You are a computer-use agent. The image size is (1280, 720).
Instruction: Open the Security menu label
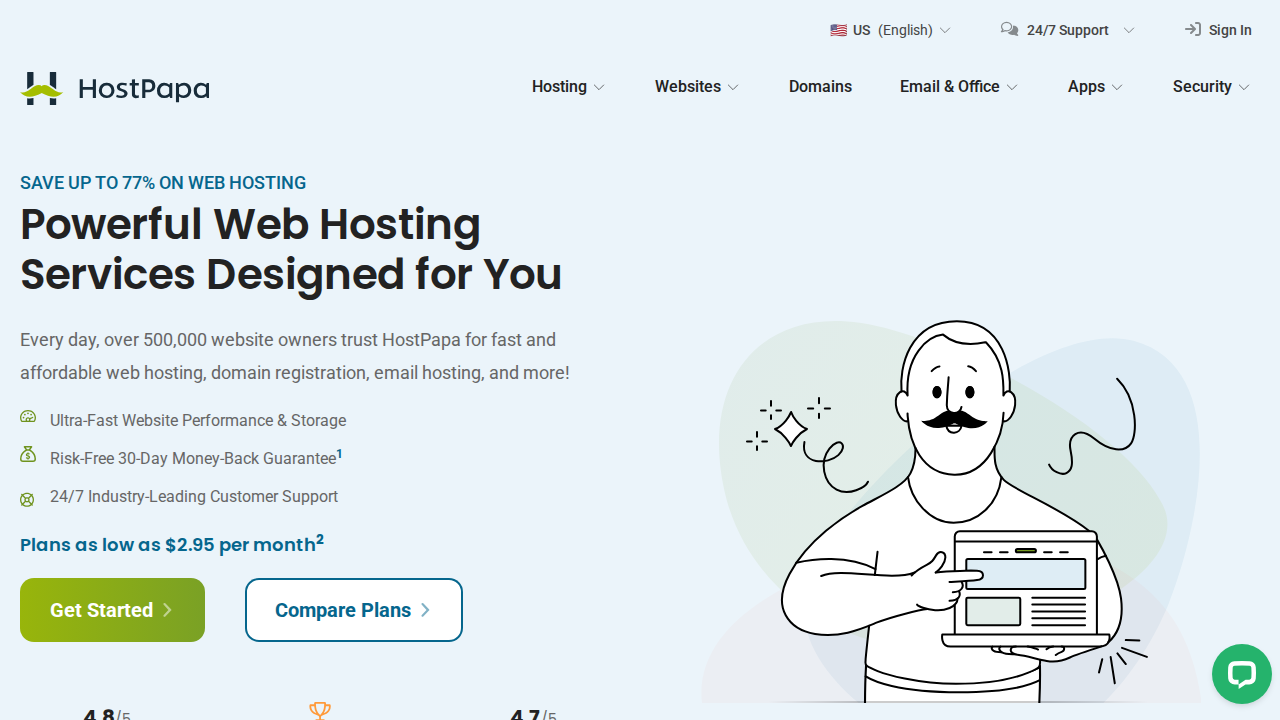point(1202,87)
